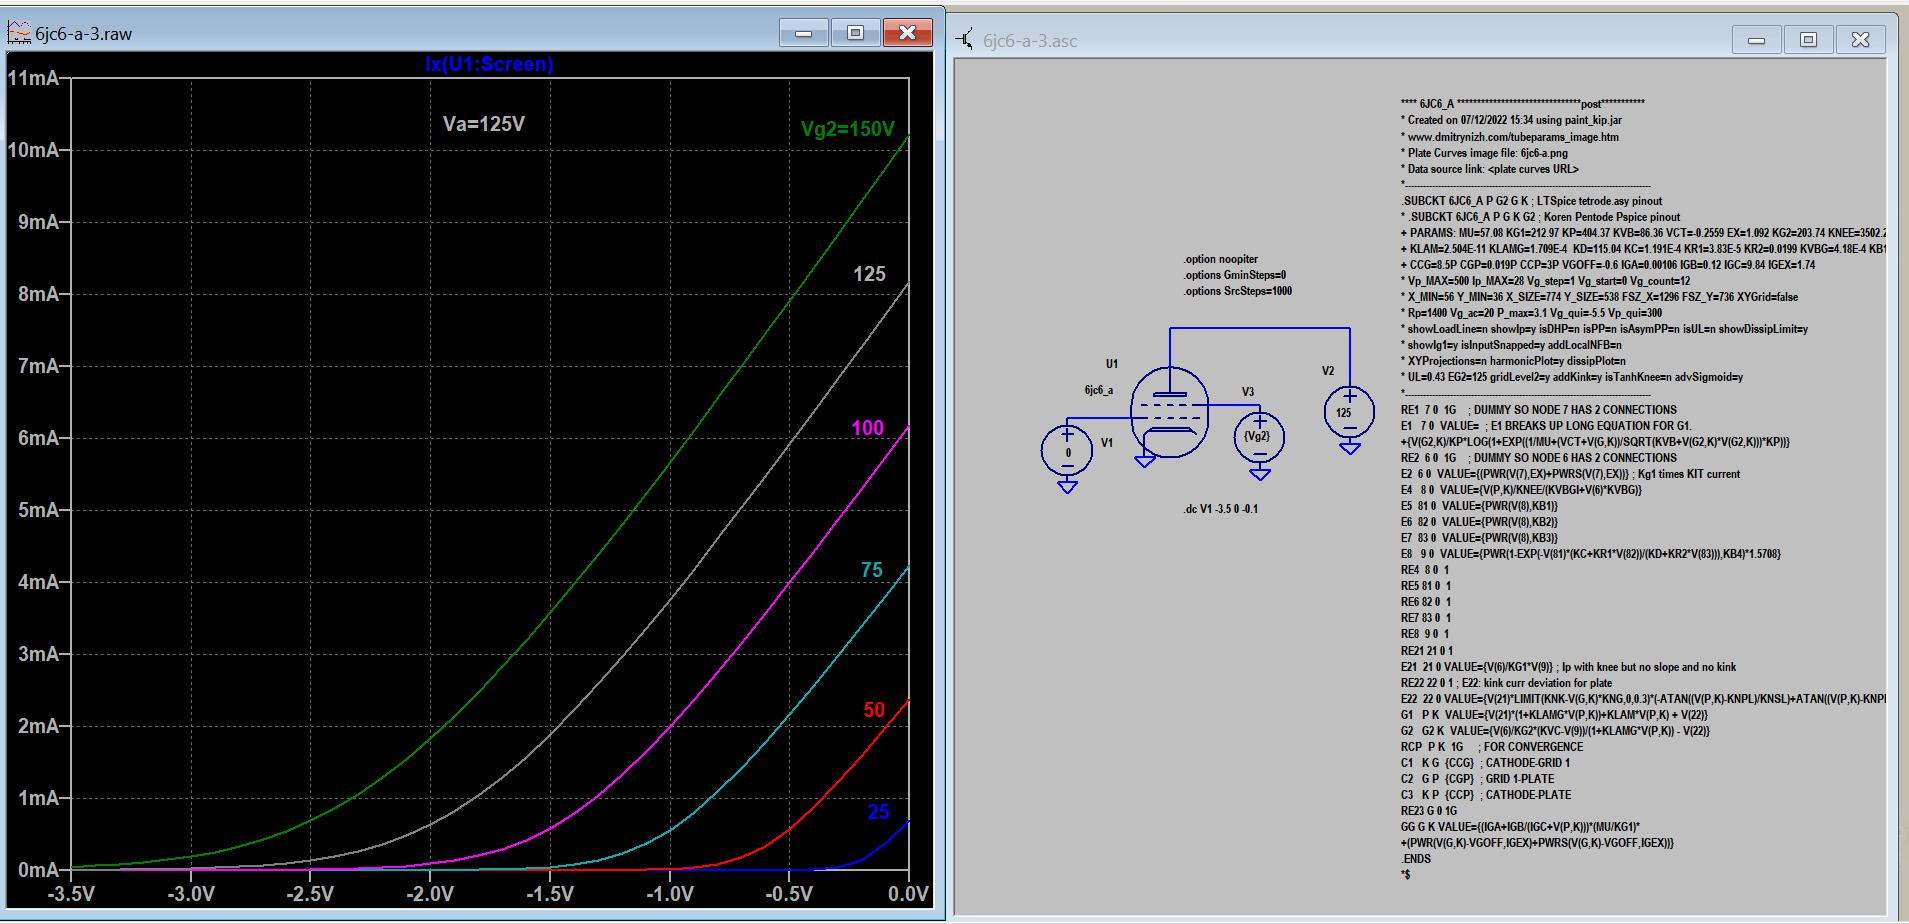Screen dimensions: 1909x924
Task: Click the 'C3 K P {CCP} ; CATHODE-PLATE' line
Action: coord(1486,795)
